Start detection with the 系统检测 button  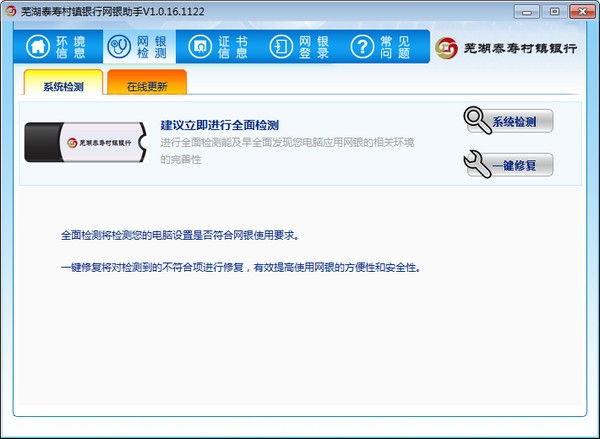[510, 121]
